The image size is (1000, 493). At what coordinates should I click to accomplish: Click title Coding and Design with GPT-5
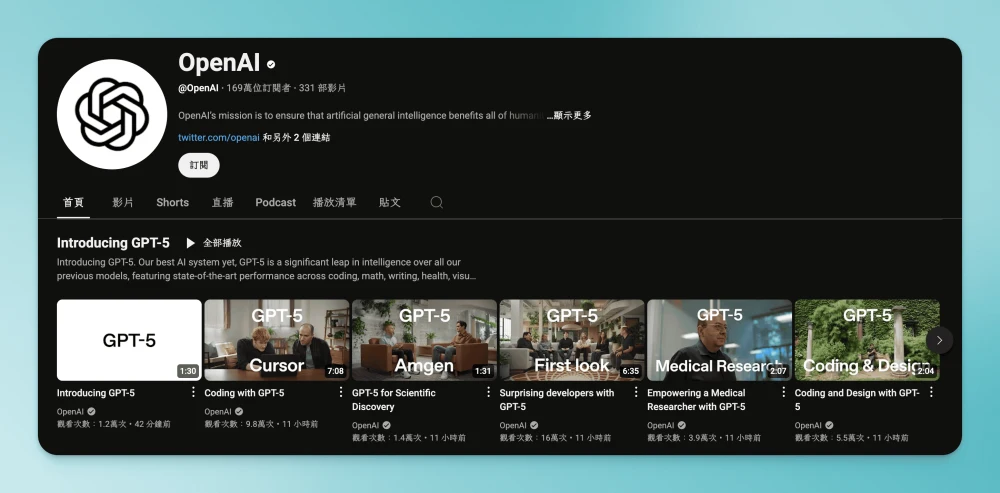coord(857,400)
